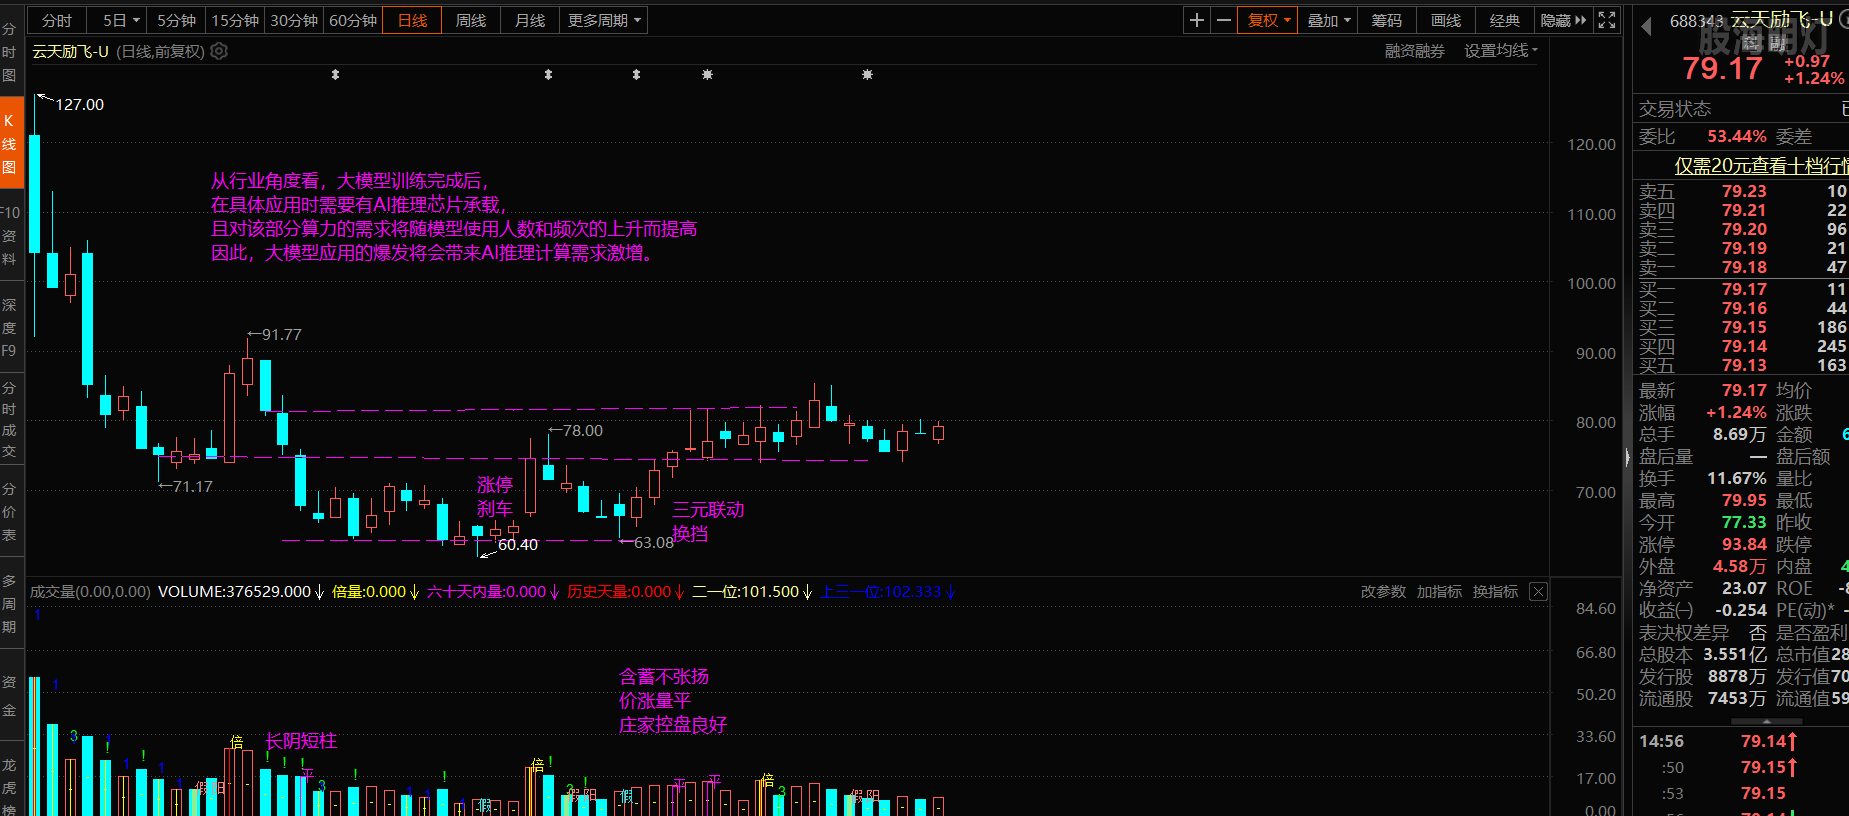Click the left arrow beside stock code 688343
The image size is (1849, 816).
(1646, 27)
